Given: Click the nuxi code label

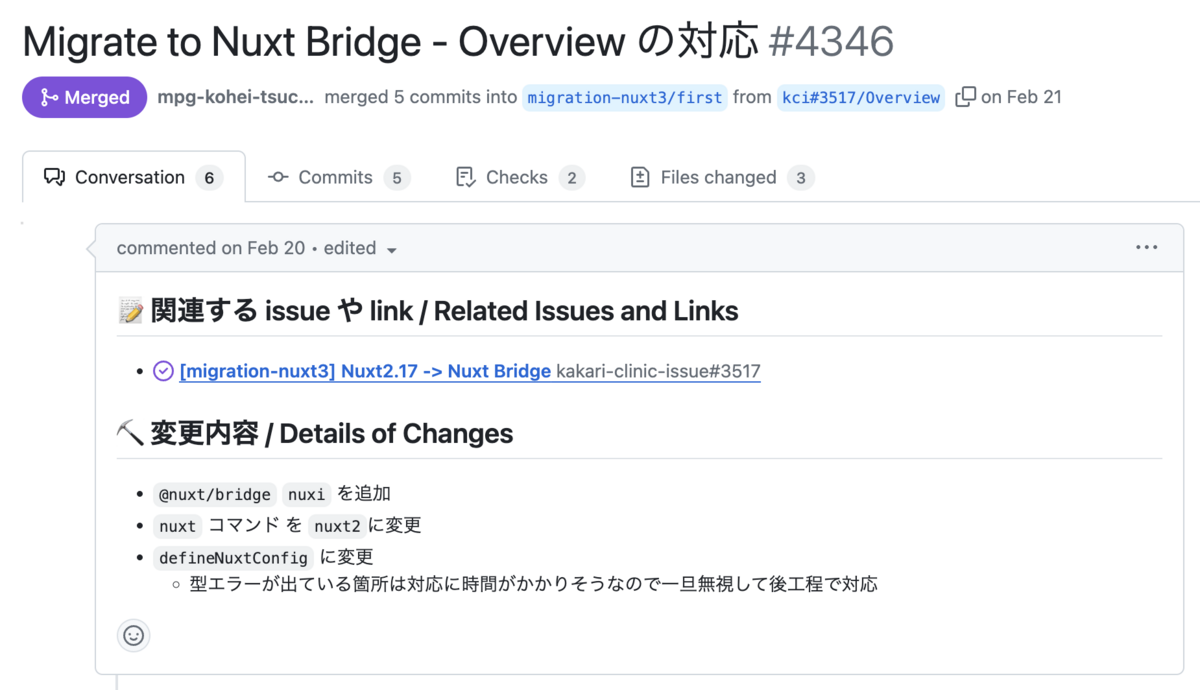Looking at the screenshot, I should (x=306, y=494).
